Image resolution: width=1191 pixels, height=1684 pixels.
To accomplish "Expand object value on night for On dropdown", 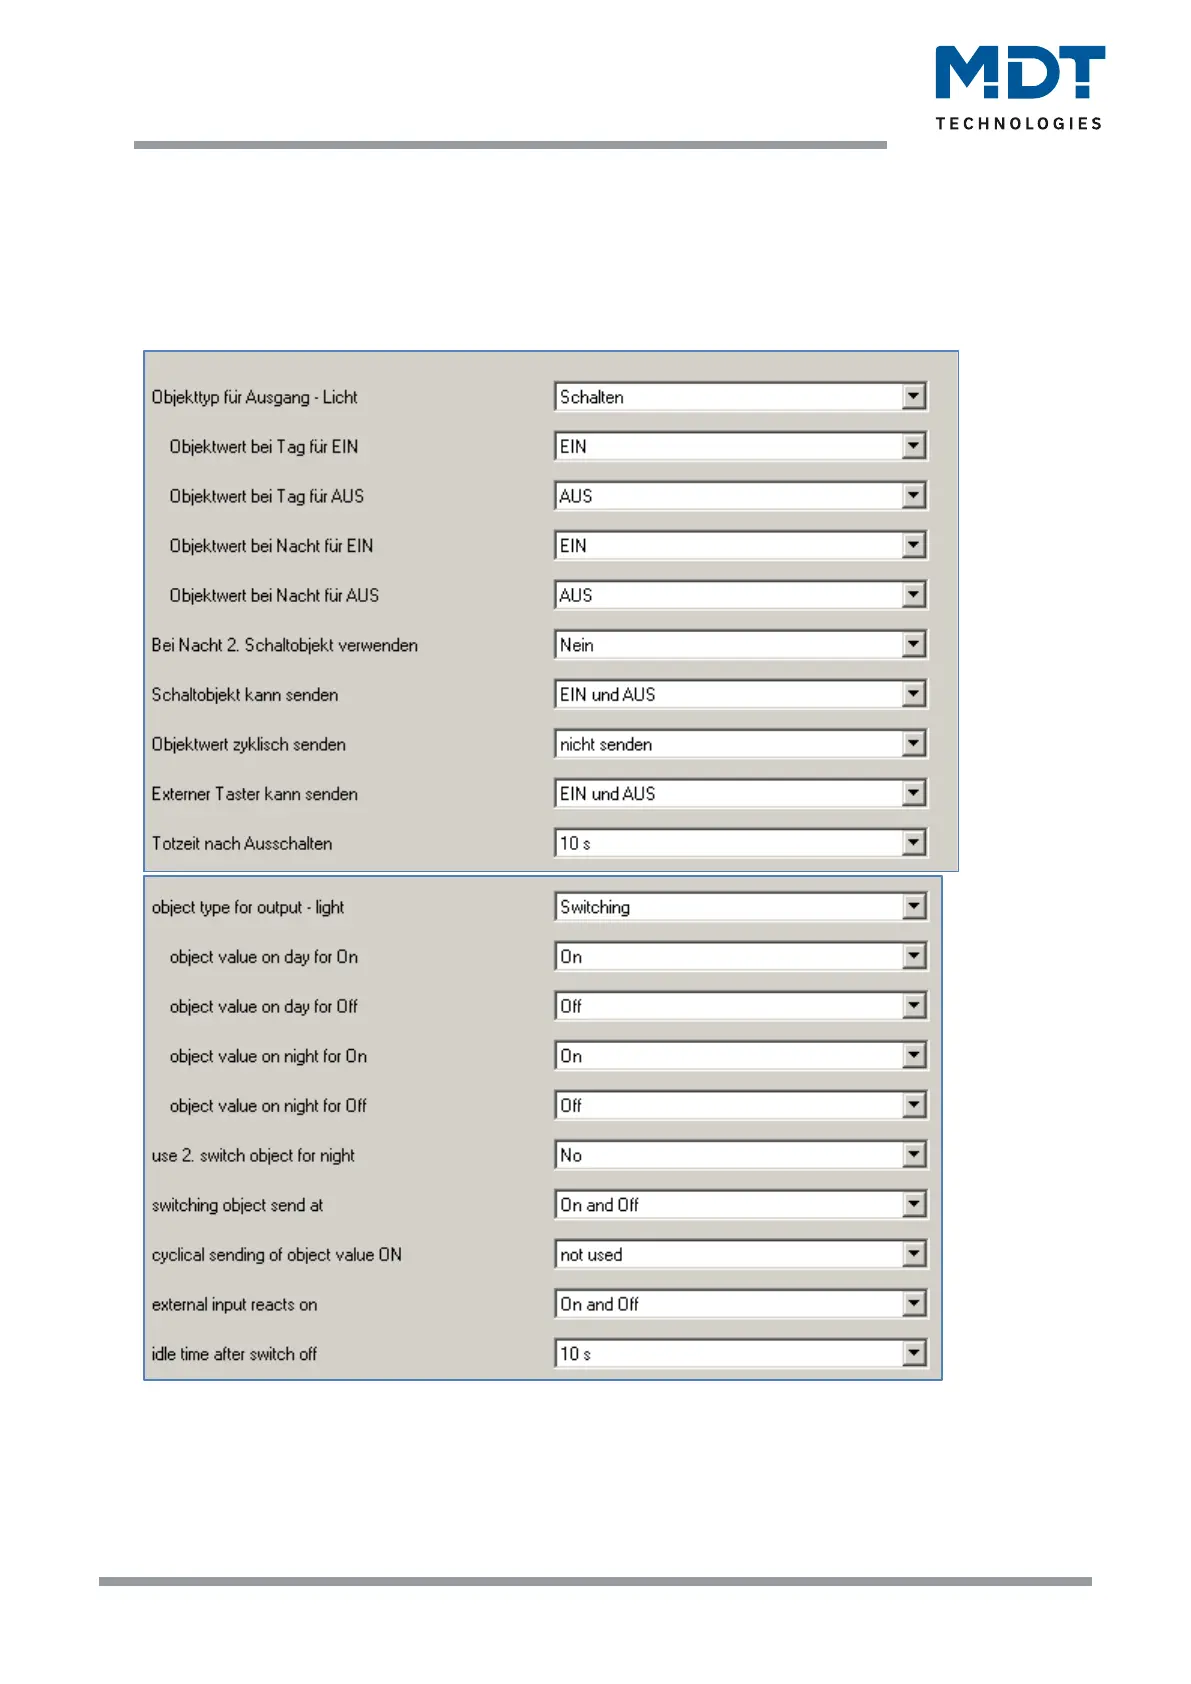I will coord(913,1056).
